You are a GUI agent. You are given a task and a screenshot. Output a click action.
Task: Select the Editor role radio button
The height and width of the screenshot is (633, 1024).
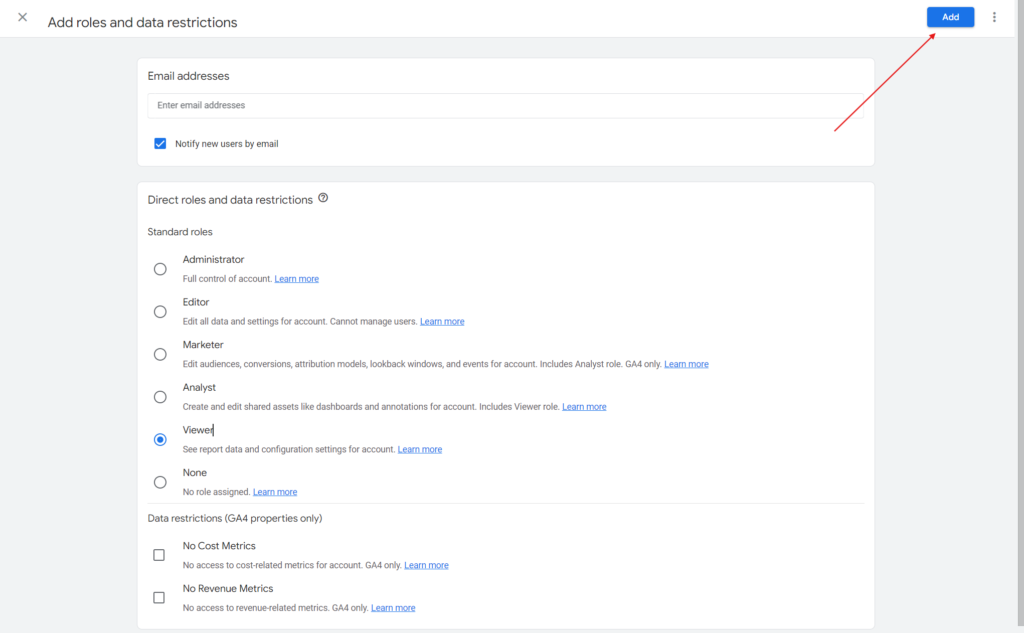click(x=160, y=312)
